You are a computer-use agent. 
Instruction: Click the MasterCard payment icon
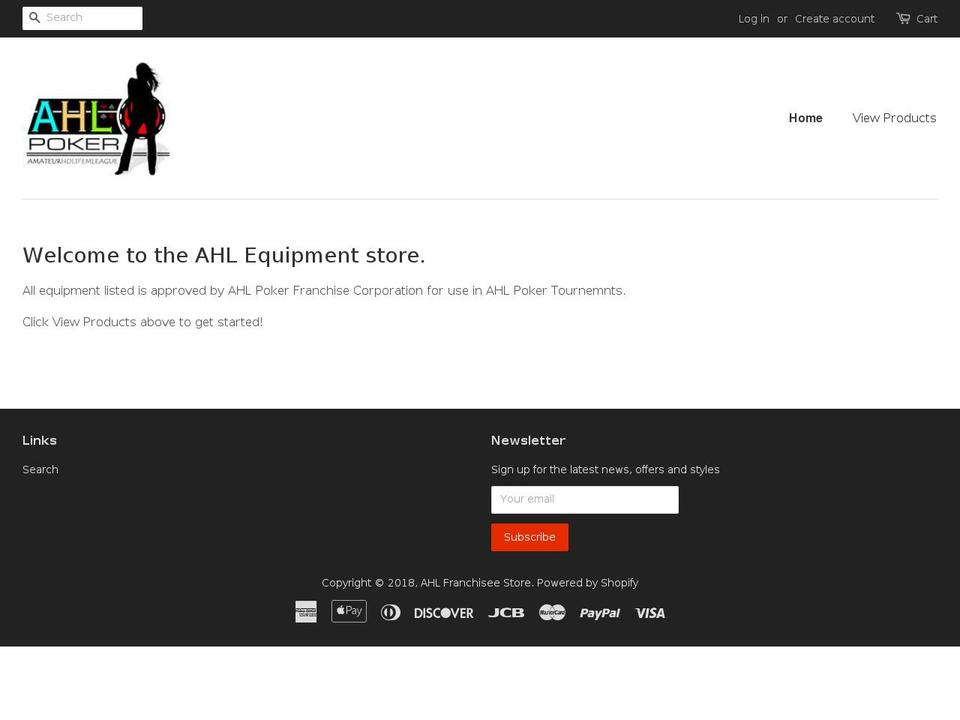(x=552, y=612)
